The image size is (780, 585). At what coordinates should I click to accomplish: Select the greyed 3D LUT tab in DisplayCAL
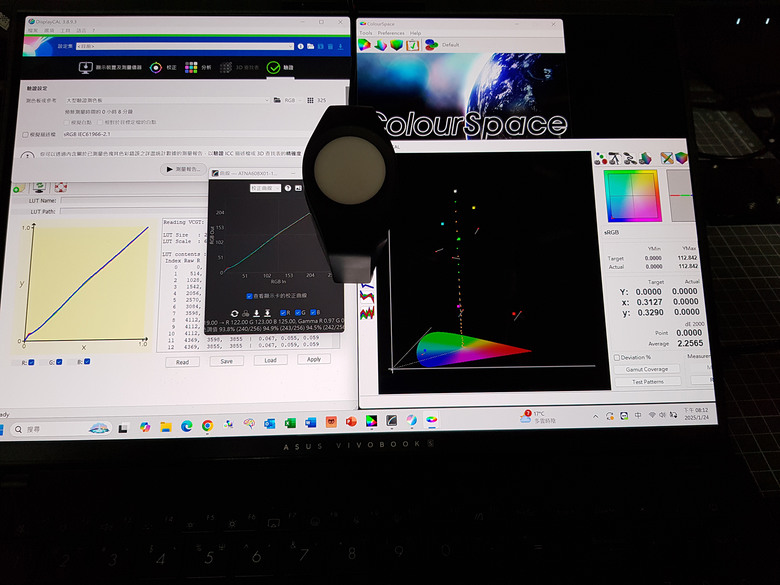(x=239, y=67)
